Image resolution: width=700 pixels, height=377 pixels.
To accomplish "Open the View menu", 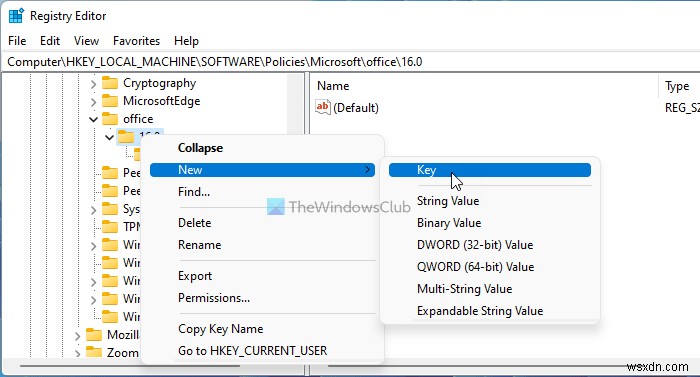I will (86, 41).
